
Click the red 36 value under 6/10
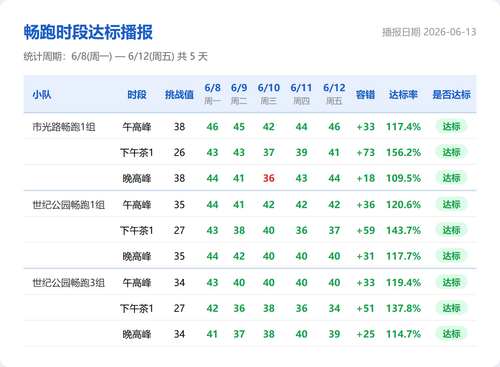(269, 178)
